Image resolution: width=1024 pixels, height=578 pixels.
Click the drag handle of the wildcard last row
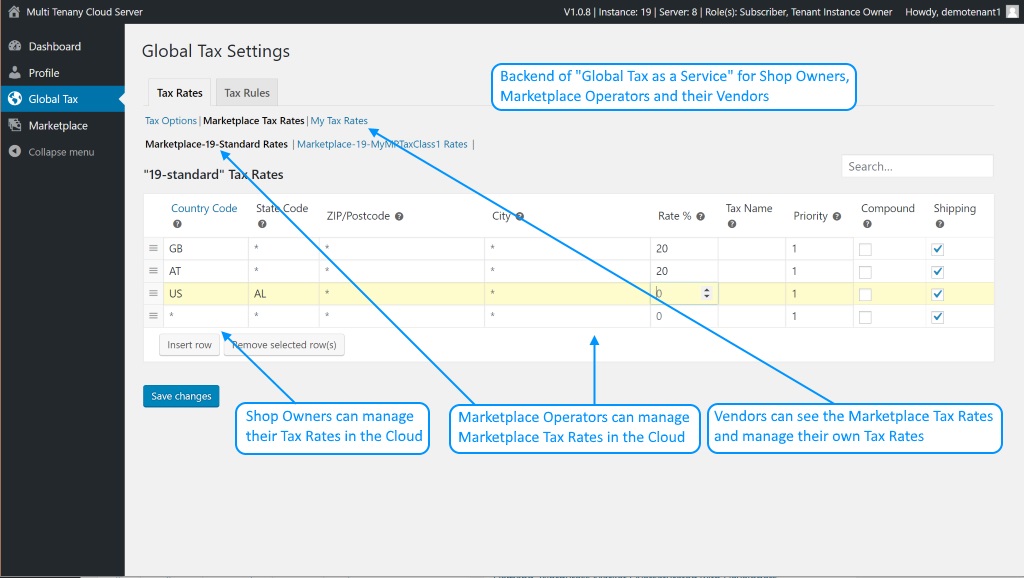(153, 315)
